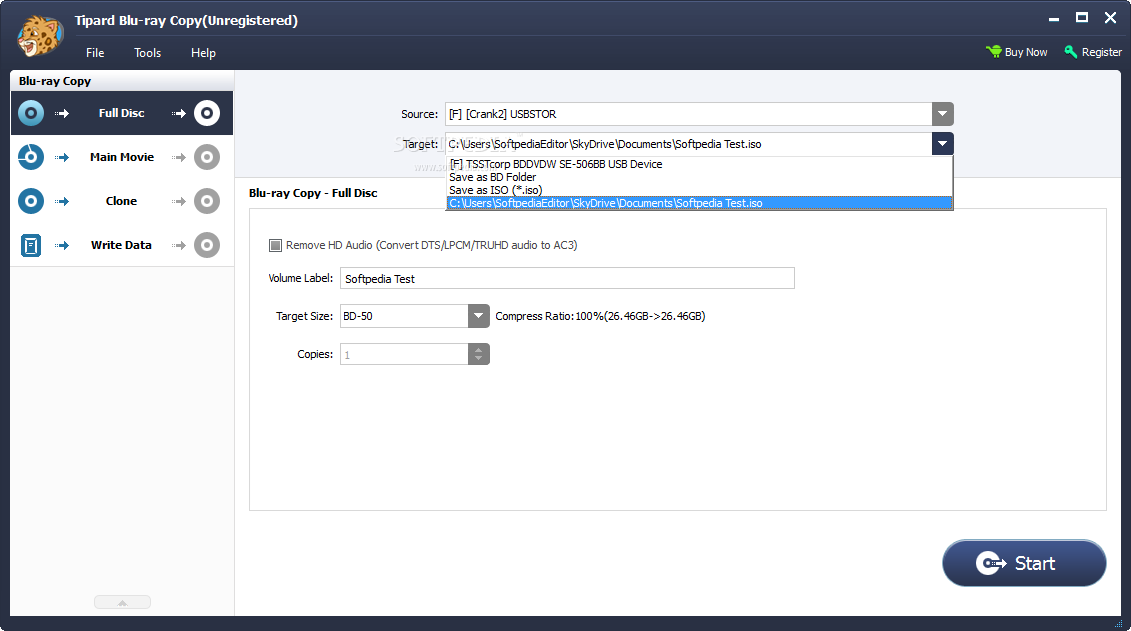Open the Target Size BD-50 dropdown
1131x631 pixels.
(479, 316)
